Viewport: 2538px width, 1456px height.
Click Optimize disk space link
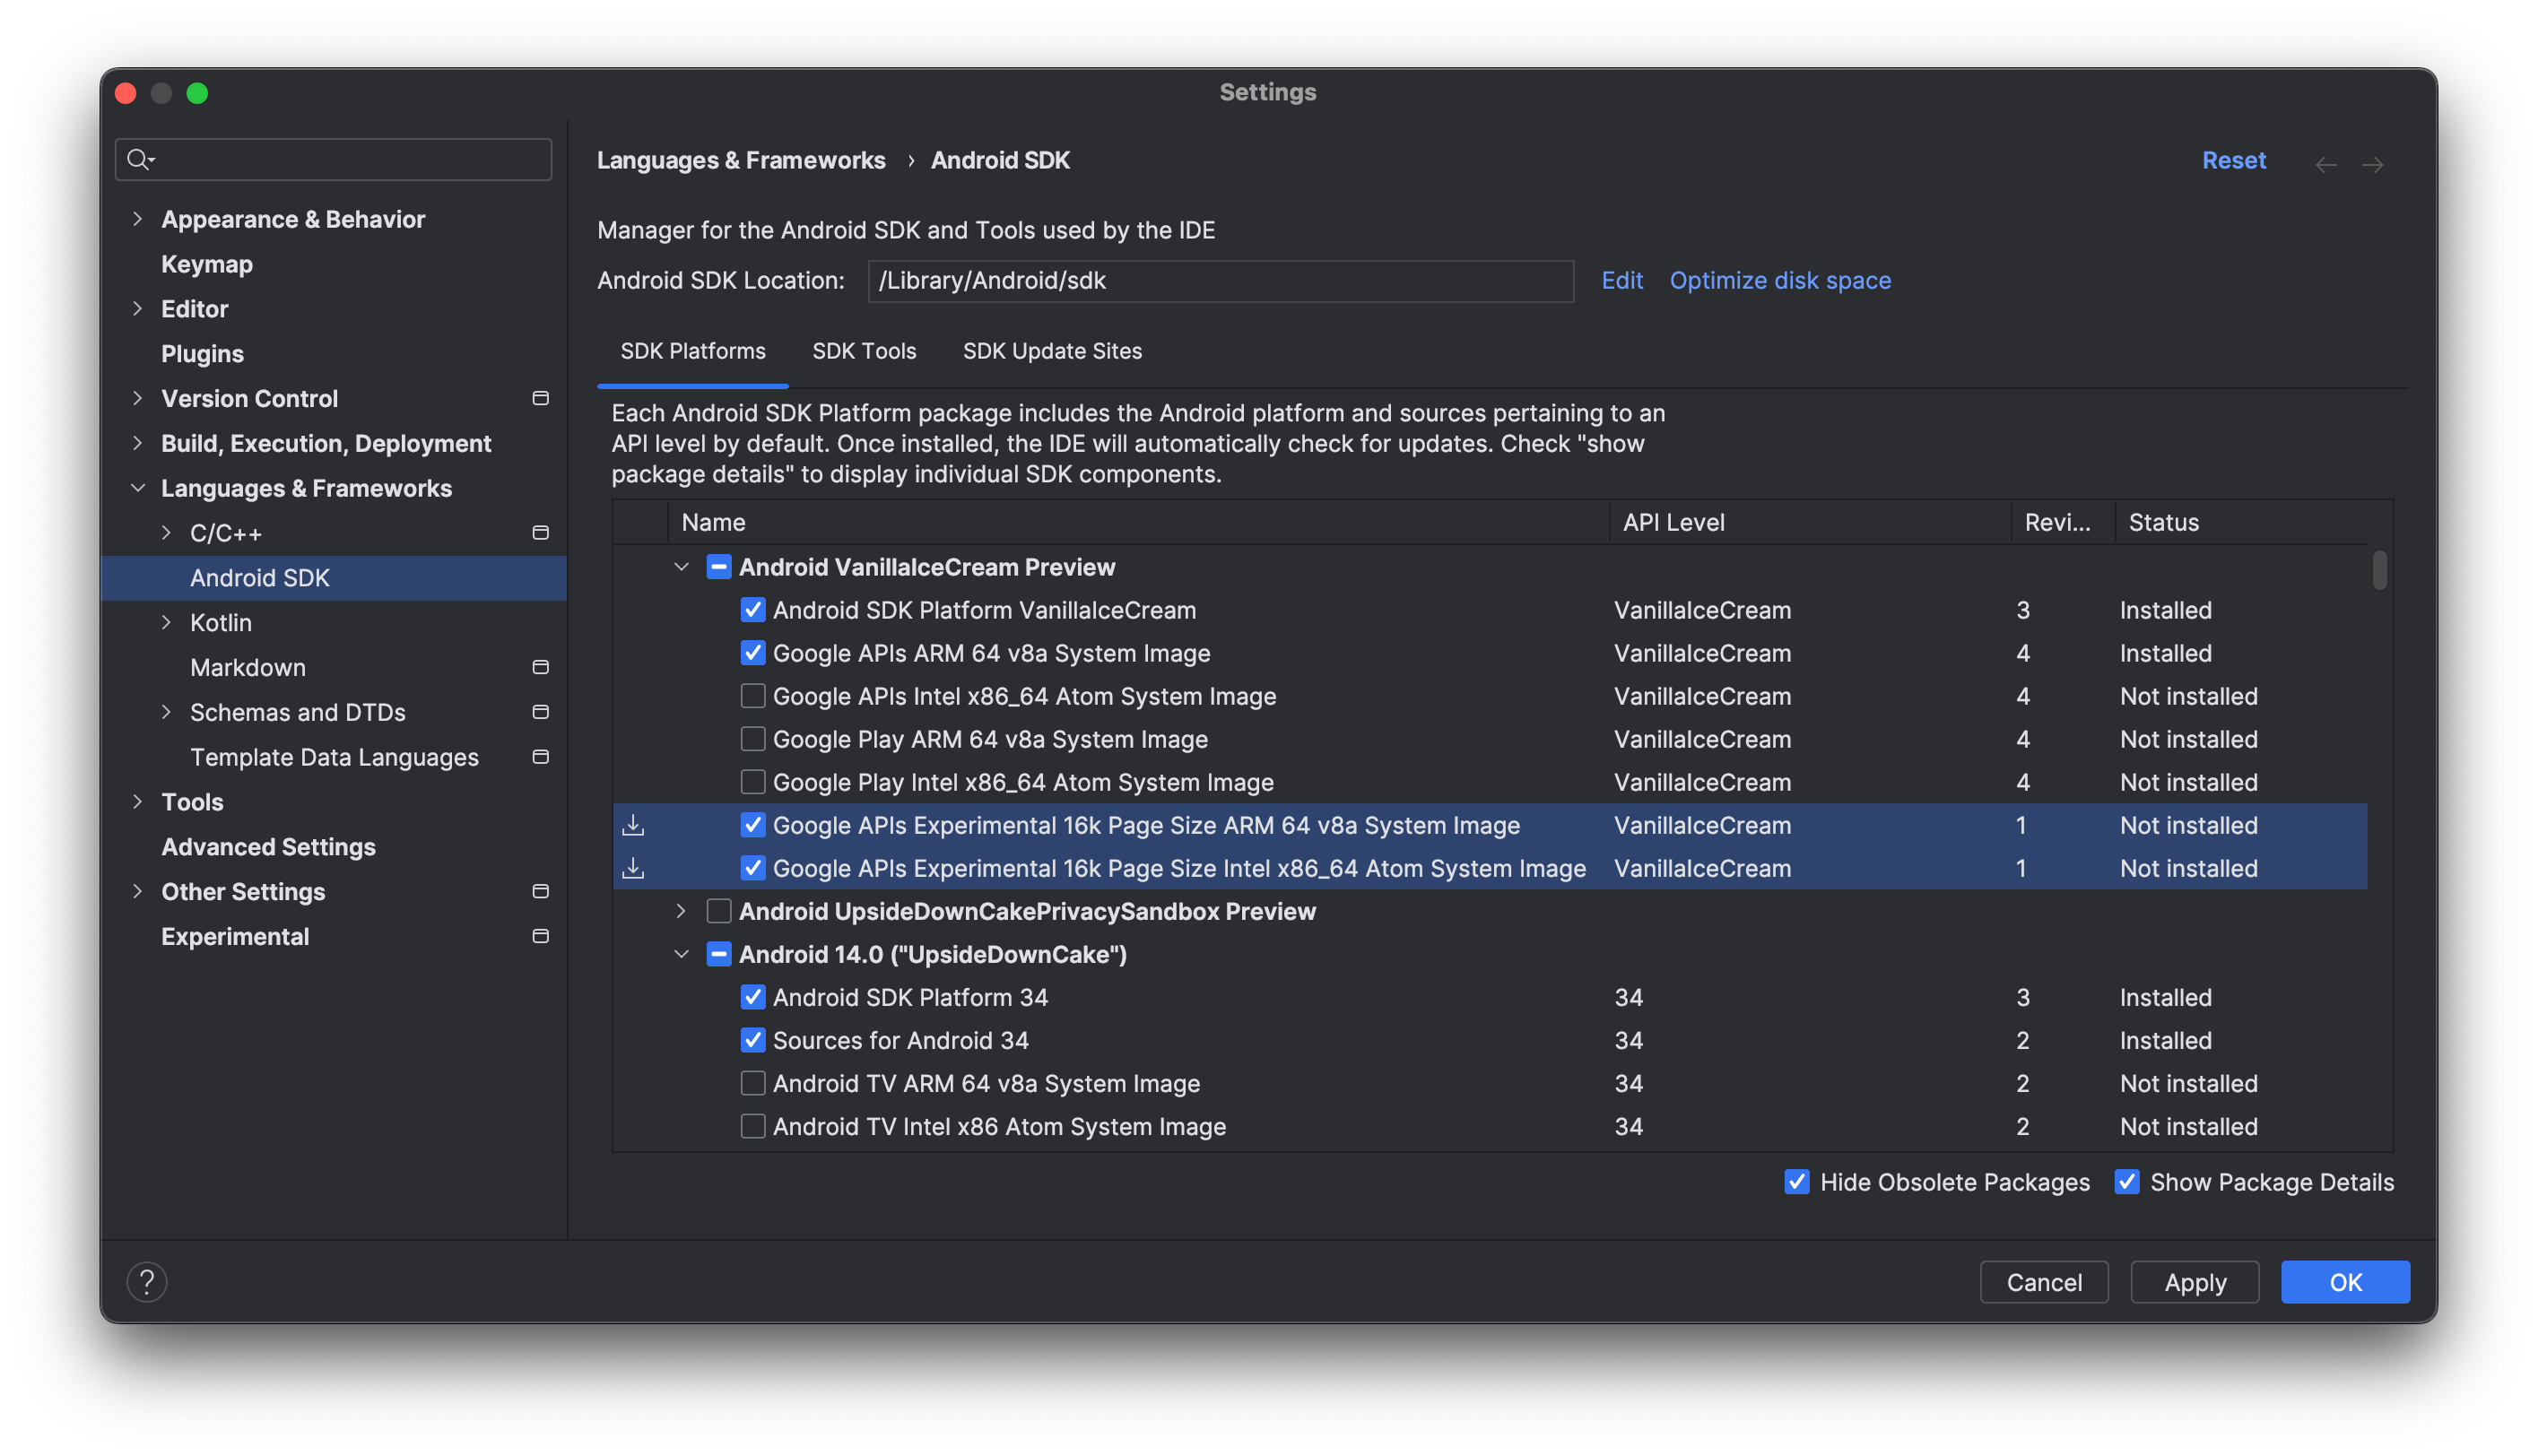(x=1779, y=279)
